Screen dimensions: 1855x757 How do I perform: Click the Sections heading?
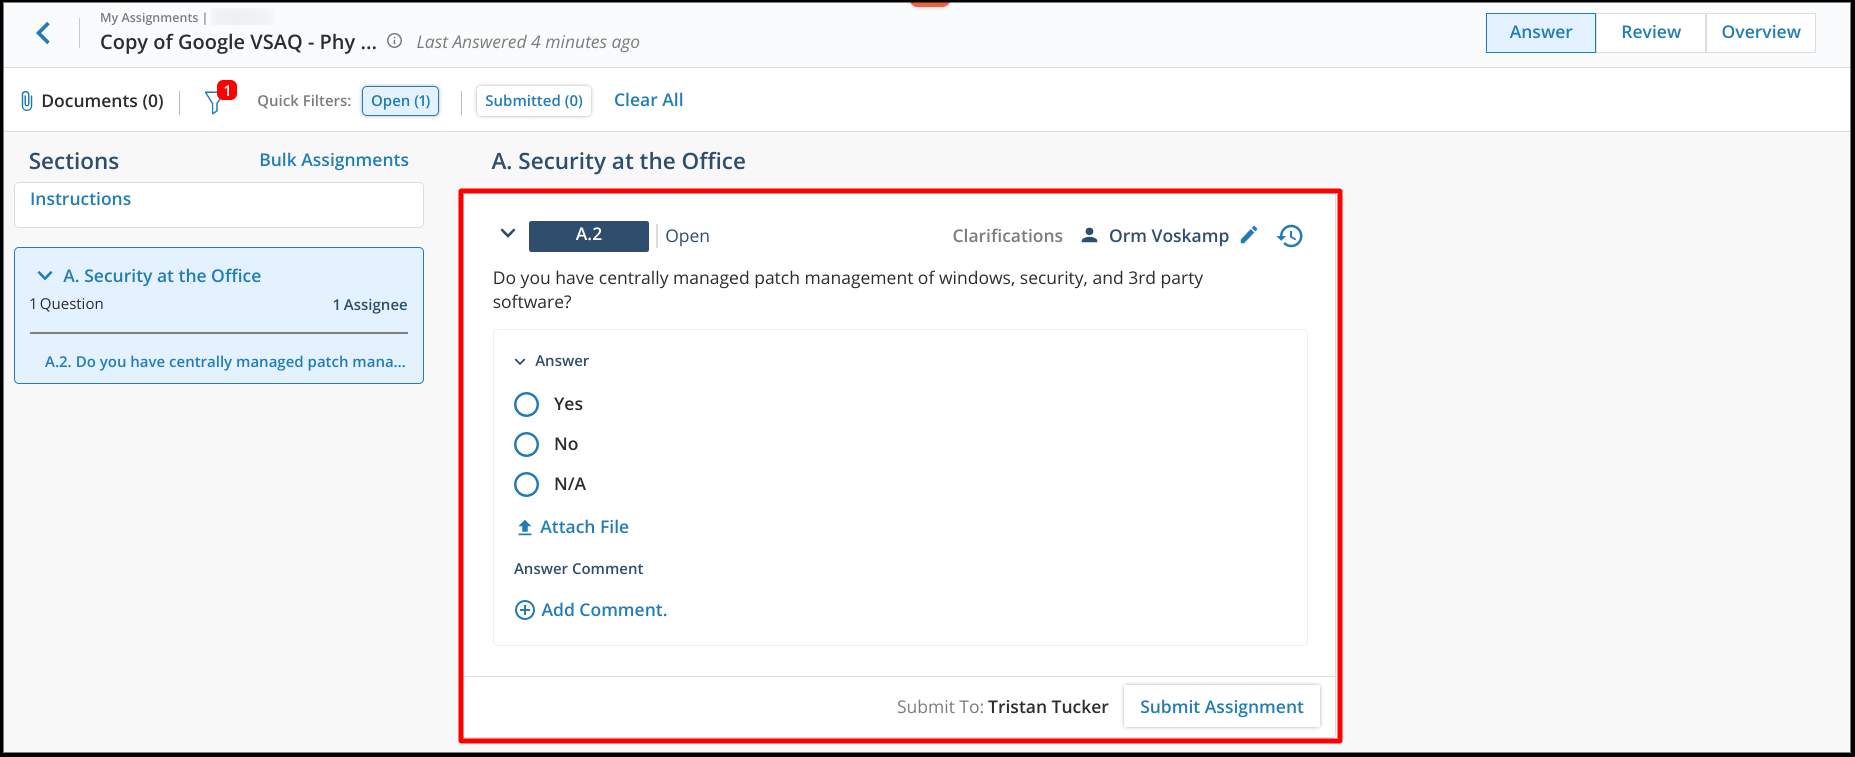74,161
